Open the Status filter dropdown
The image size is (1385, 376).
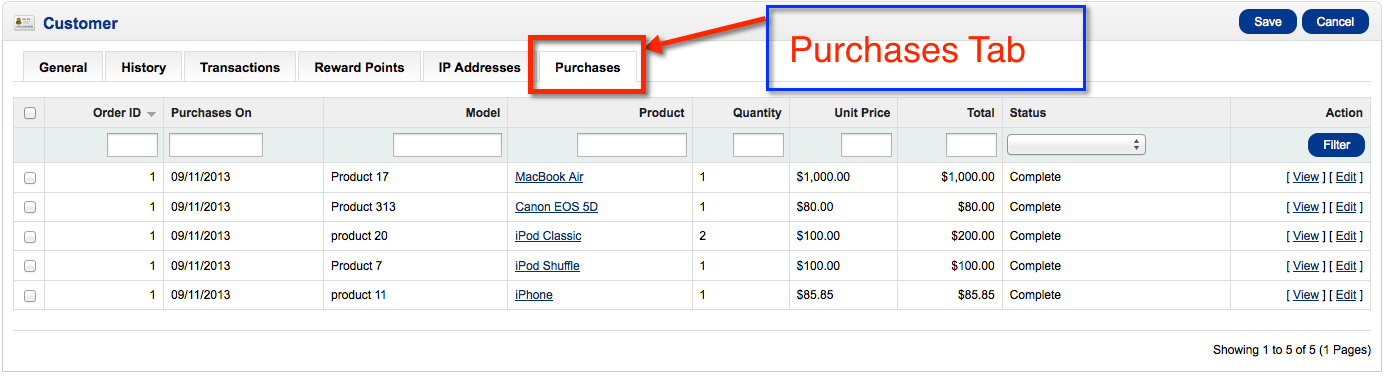(1076, 145)
